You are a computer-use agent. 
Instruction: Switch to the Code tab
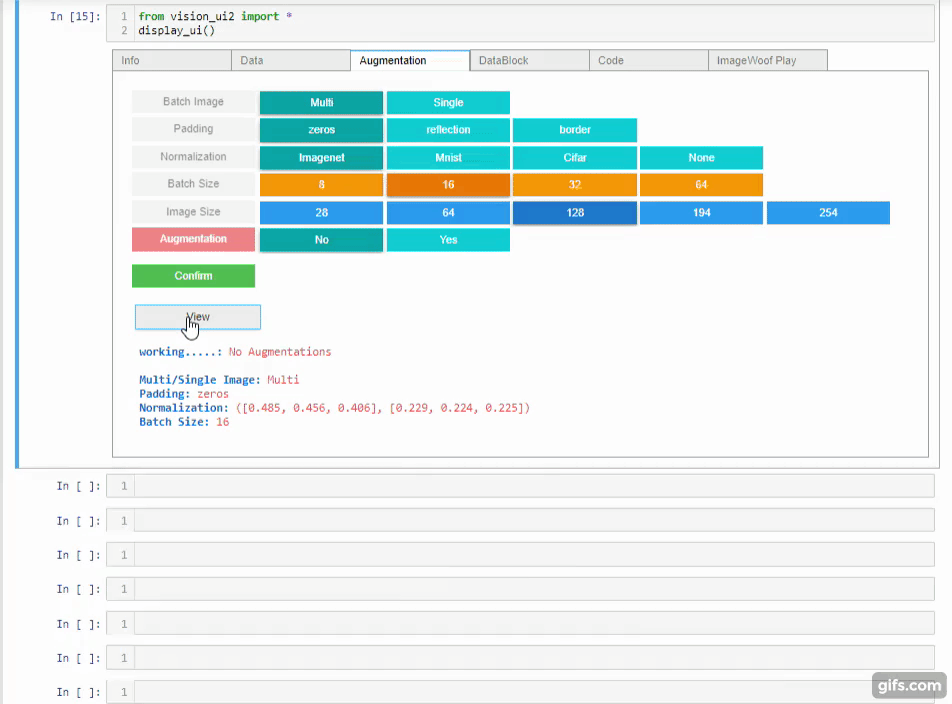click(x=648, y=61)
